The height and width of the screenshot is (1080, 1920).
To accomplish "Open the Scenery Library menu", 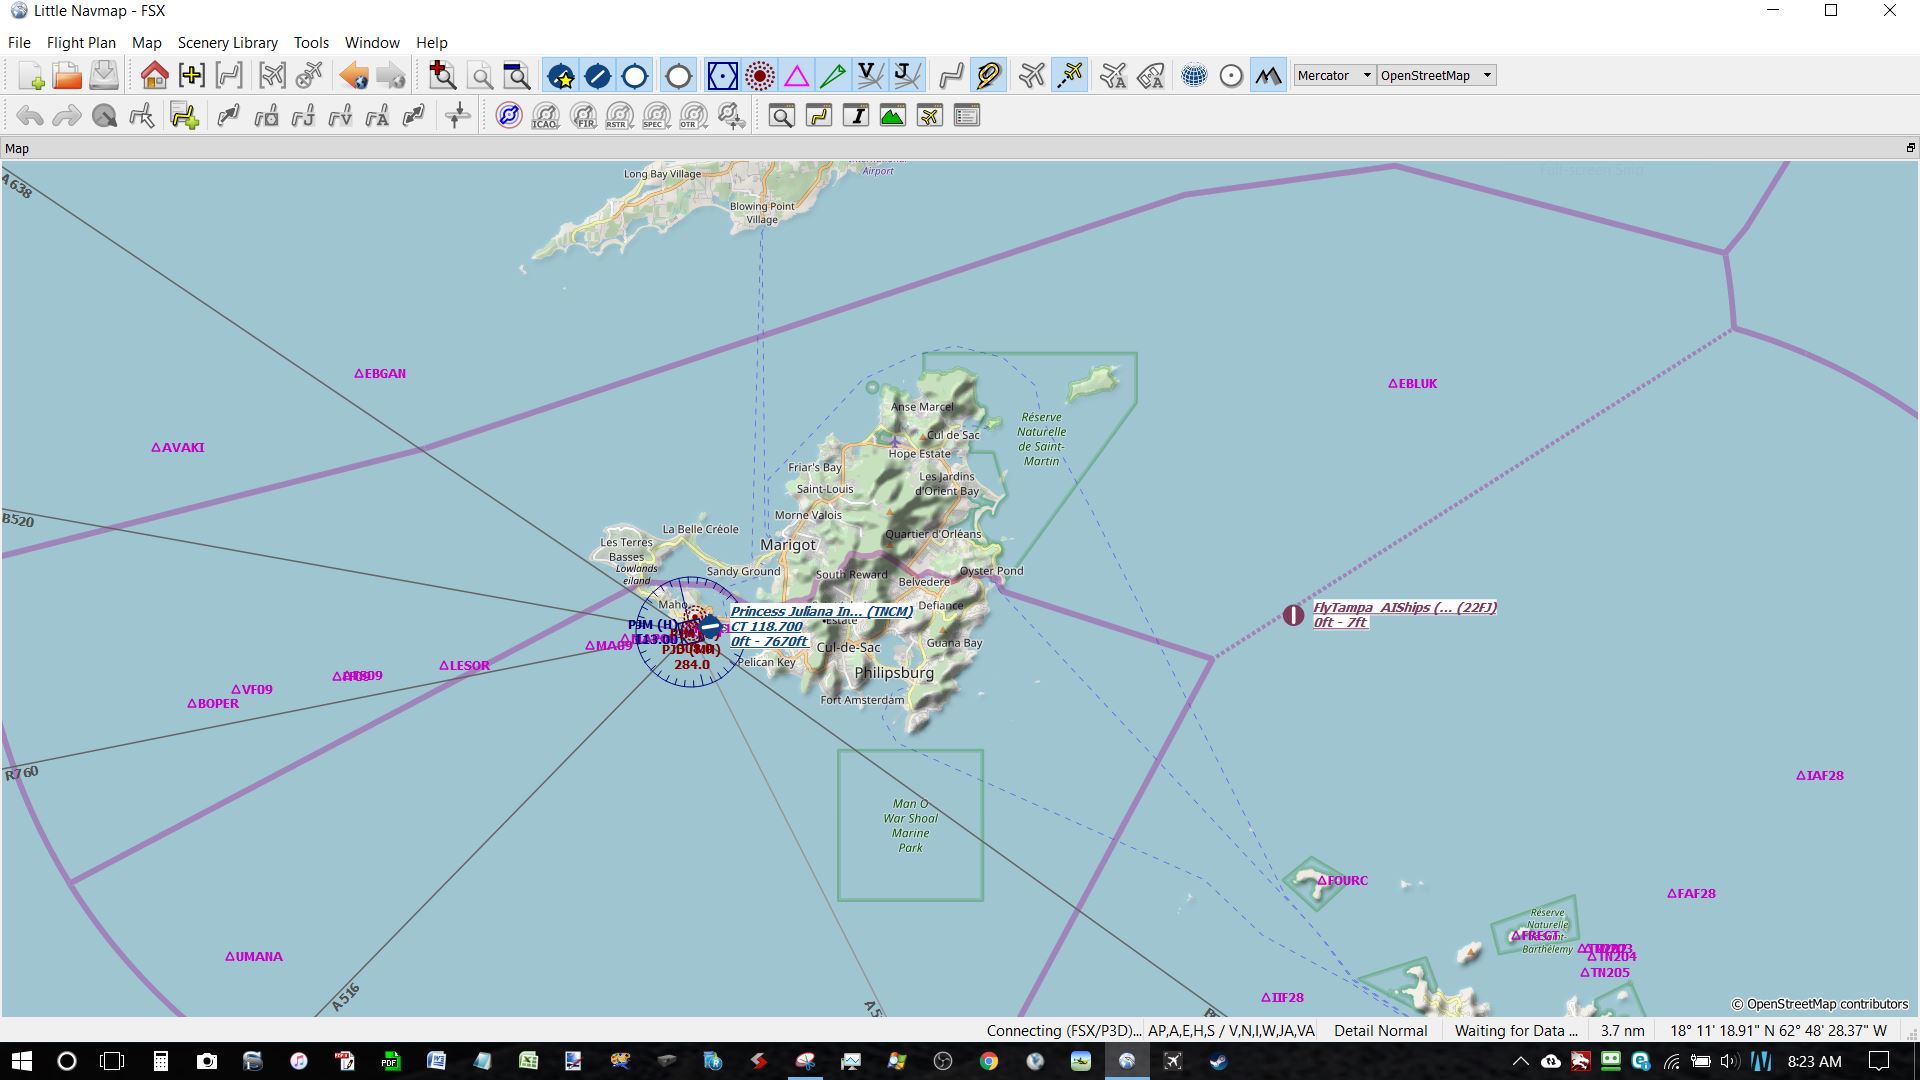I will point(227,43).
